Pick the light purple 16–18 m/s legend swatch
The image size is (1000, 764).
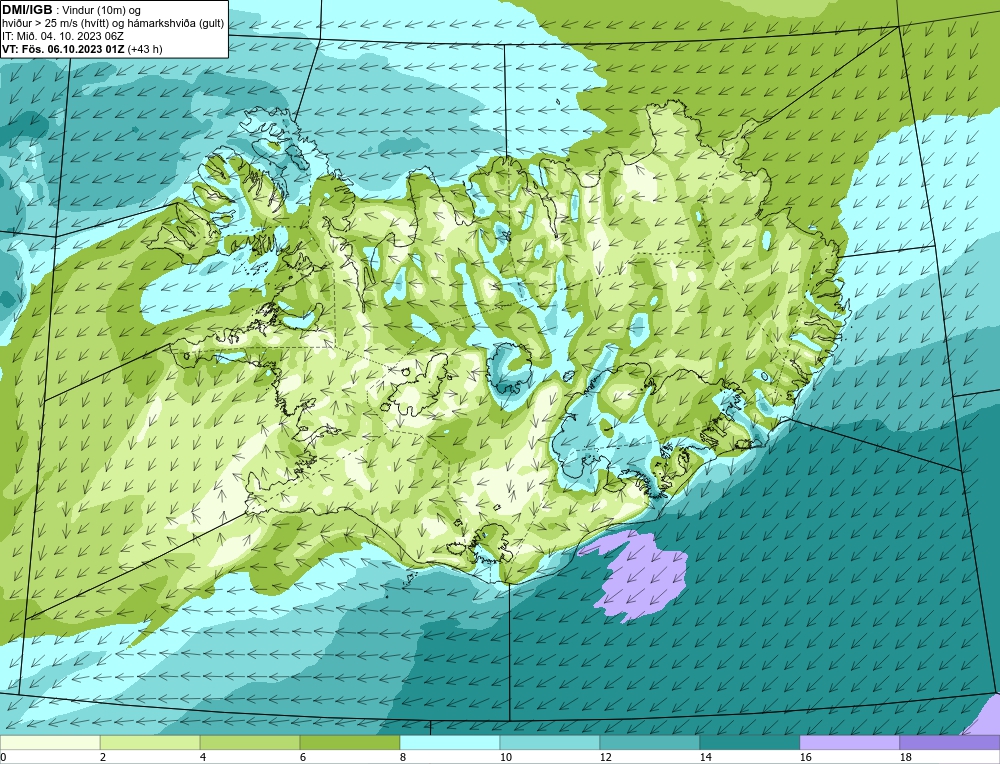[x=849, y=742]
